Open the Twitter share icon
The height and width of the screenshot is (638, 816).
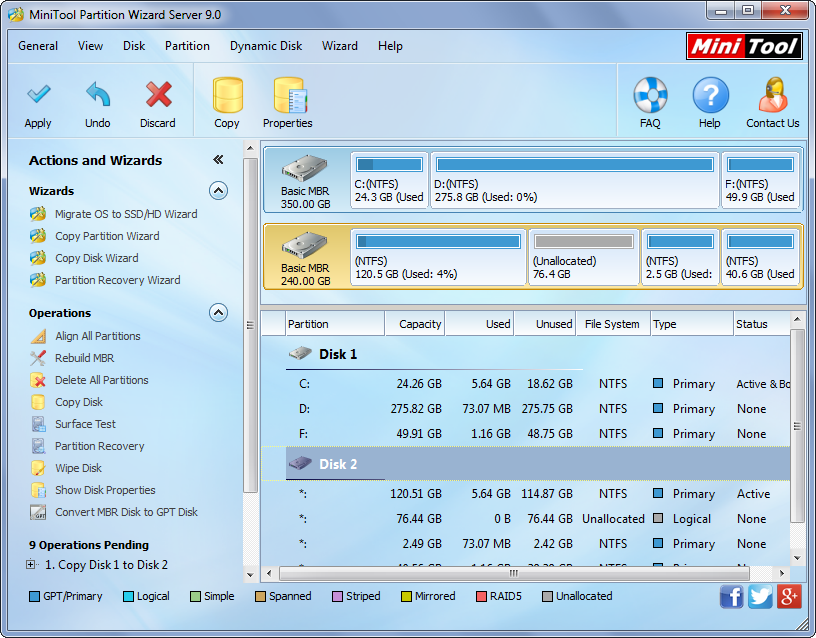point(760,596)
